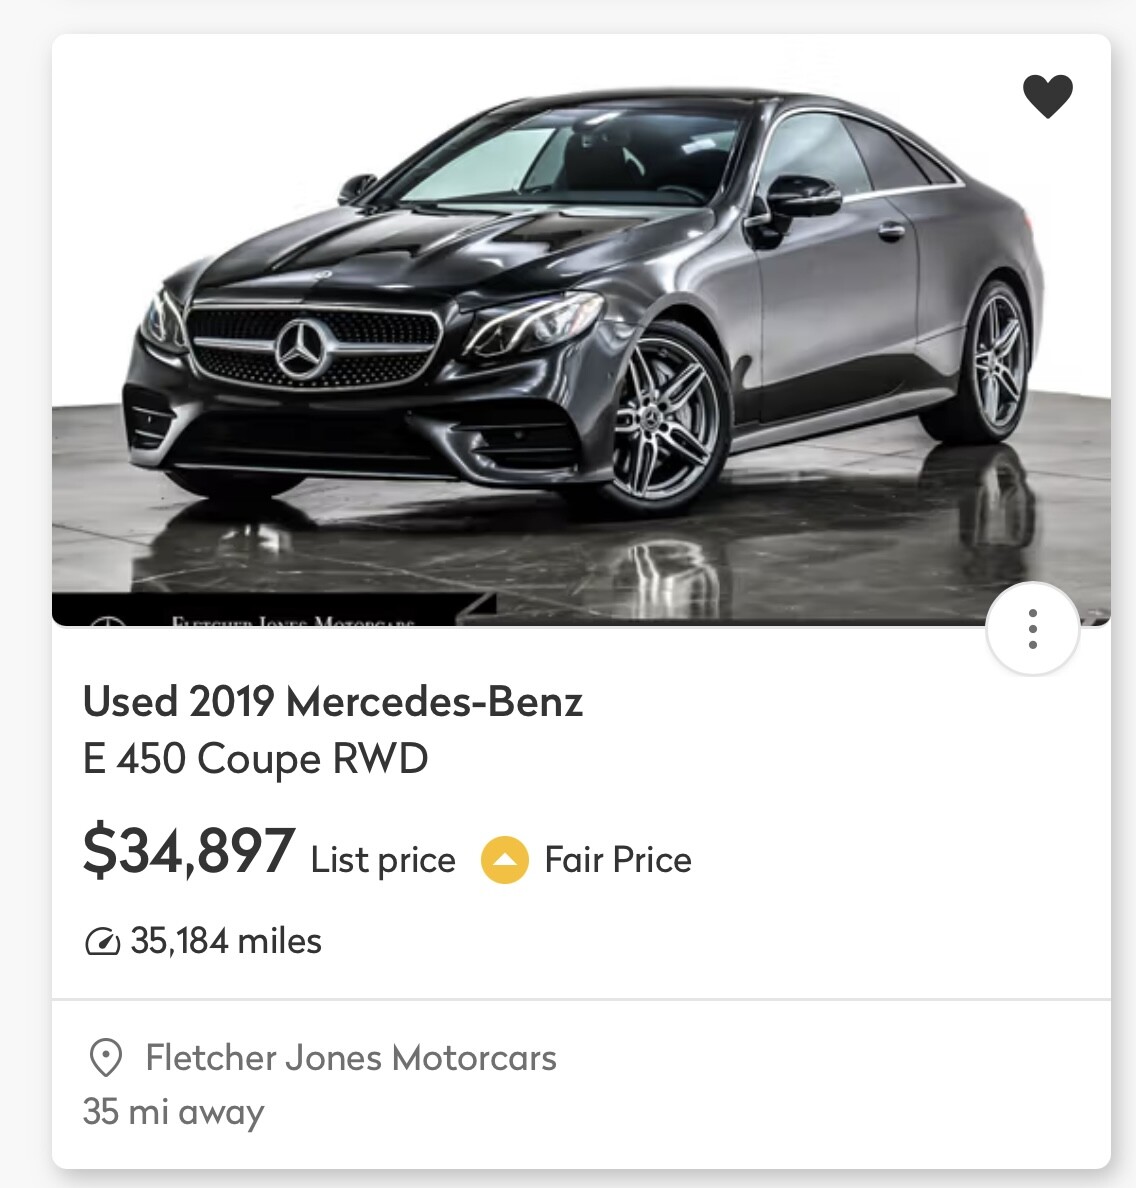Click the Mercedes star emblem on the grille
The height and width of the screenshot is (1188, 1136).
tap(302, 349)
